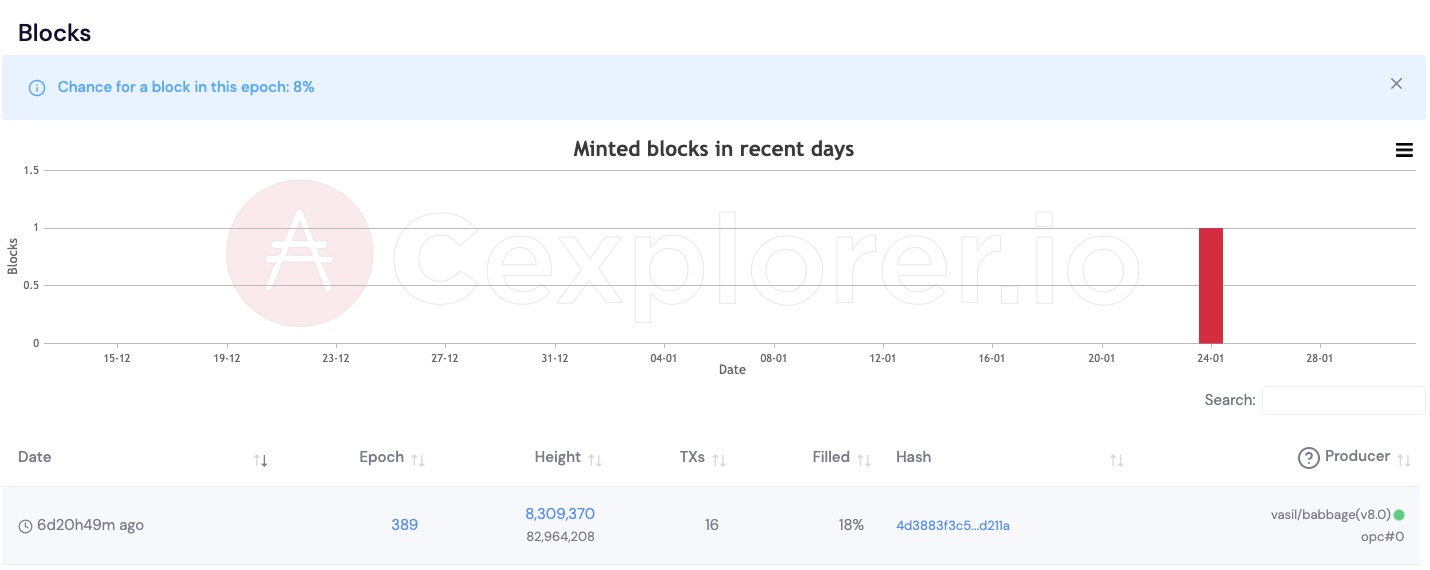
Task: Sort the table by Date
Action: pos(261,460)
